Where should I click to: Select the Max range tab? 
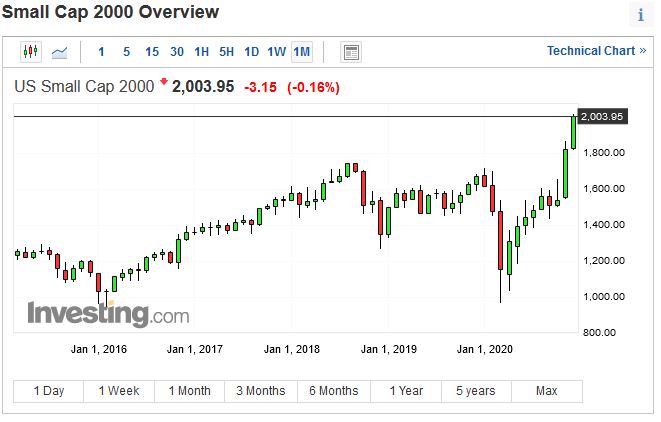point(547,391)
